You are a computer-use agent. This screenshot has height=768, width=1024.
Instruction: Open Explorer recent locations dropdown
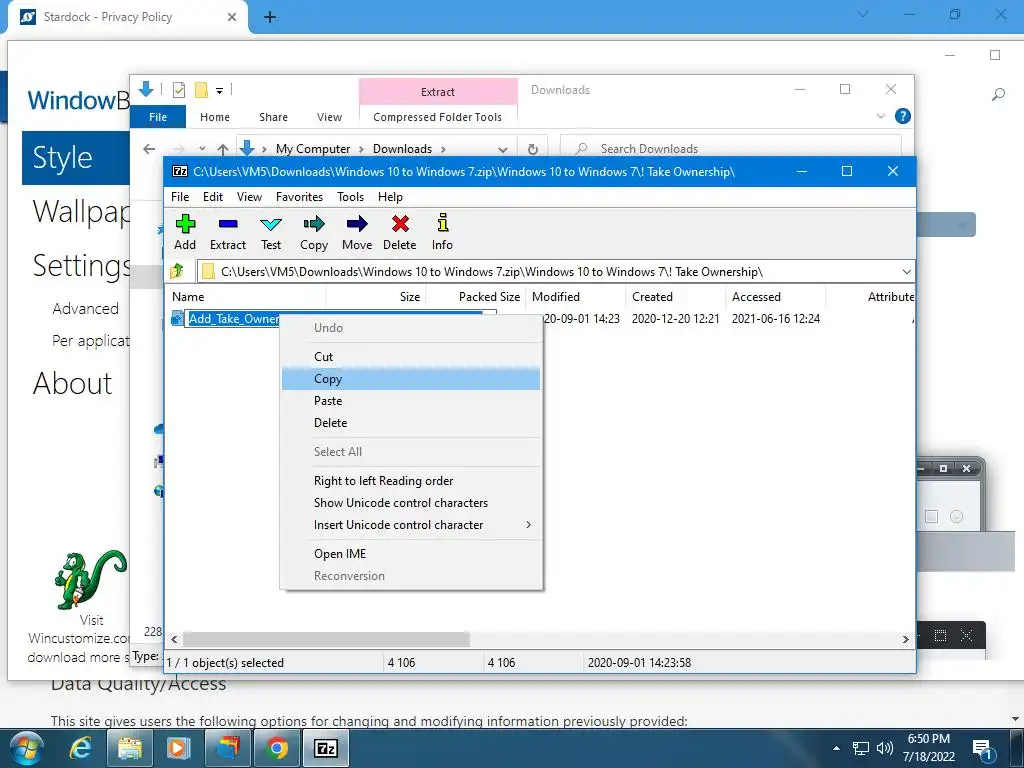tap(202, 149)
